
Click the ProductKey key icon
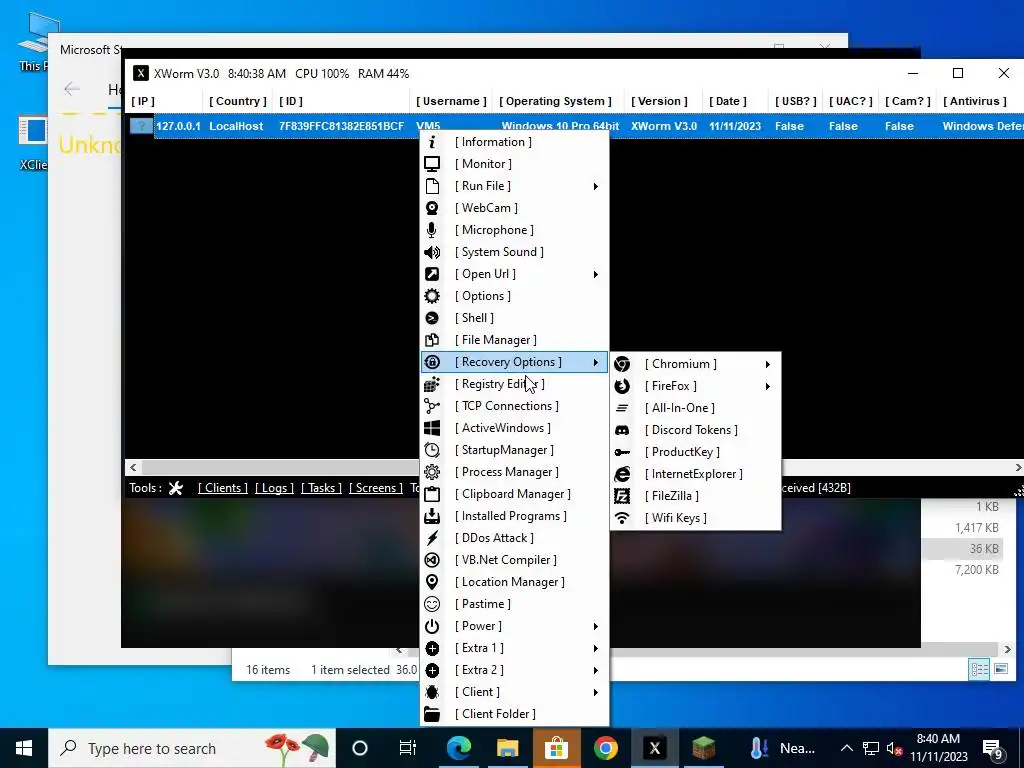[x=622, y=452]
